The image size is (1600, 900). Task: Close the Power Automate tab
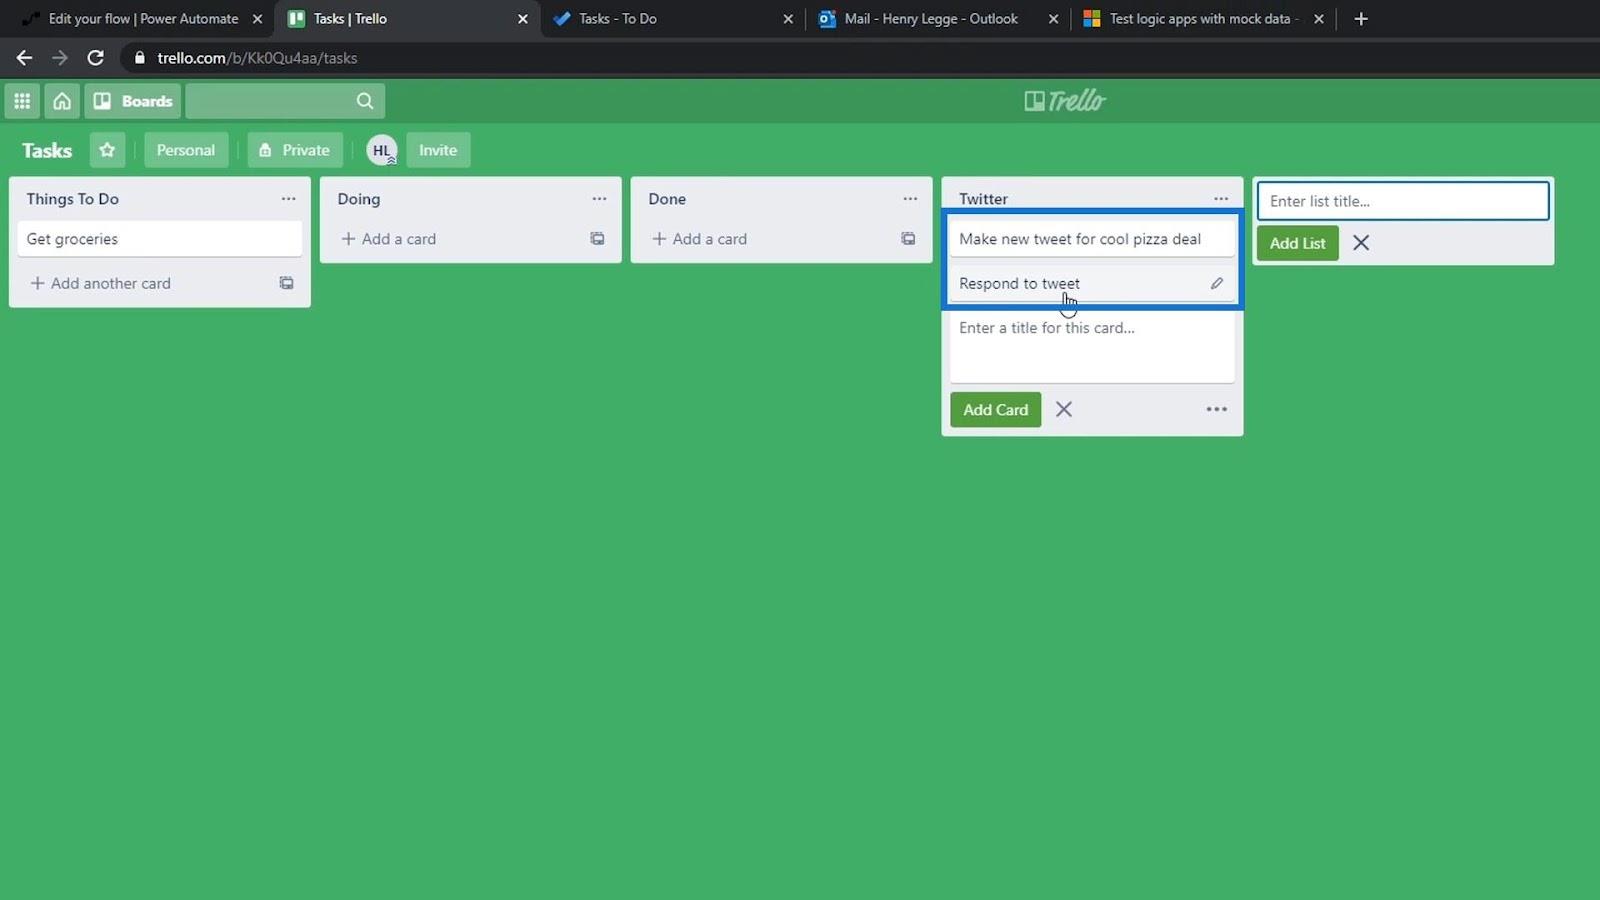257,19
